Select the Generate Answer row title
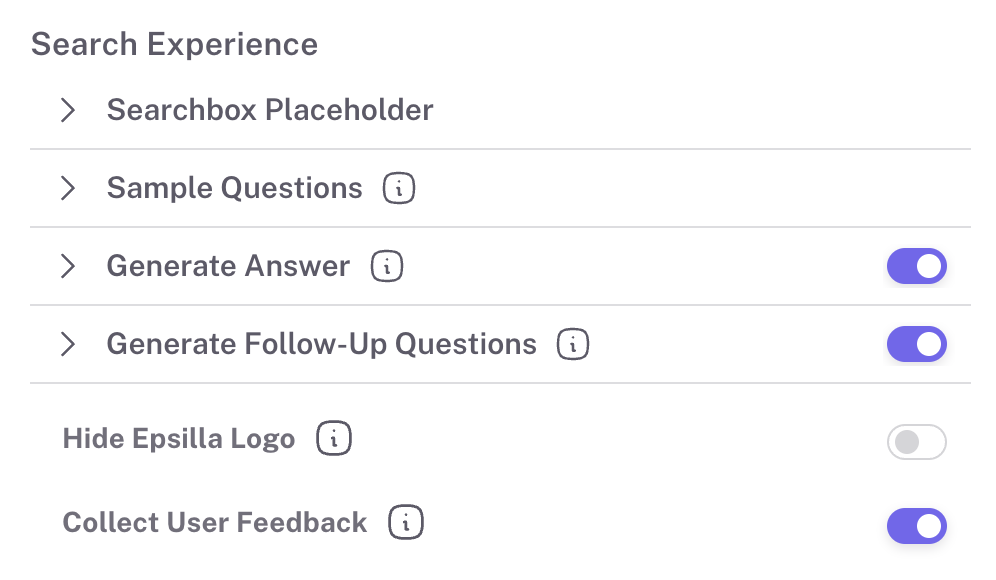 pos(228,266)
